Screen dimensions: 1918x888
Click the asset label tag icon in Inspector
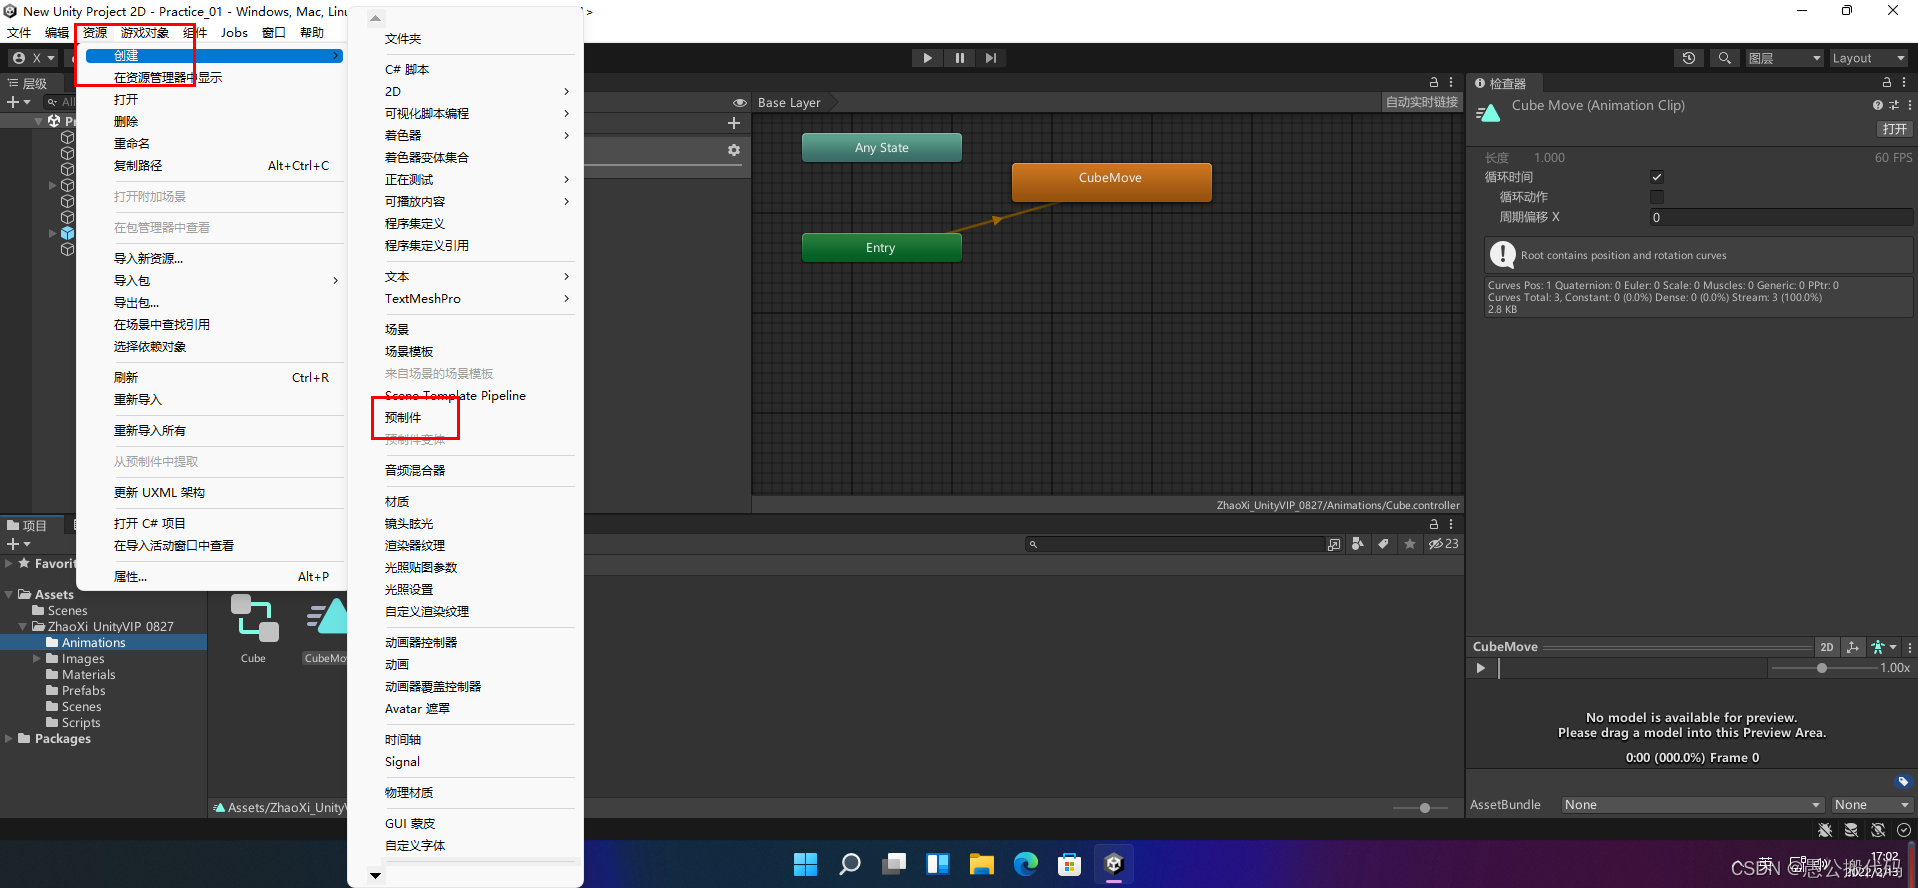click(1902, 782)
